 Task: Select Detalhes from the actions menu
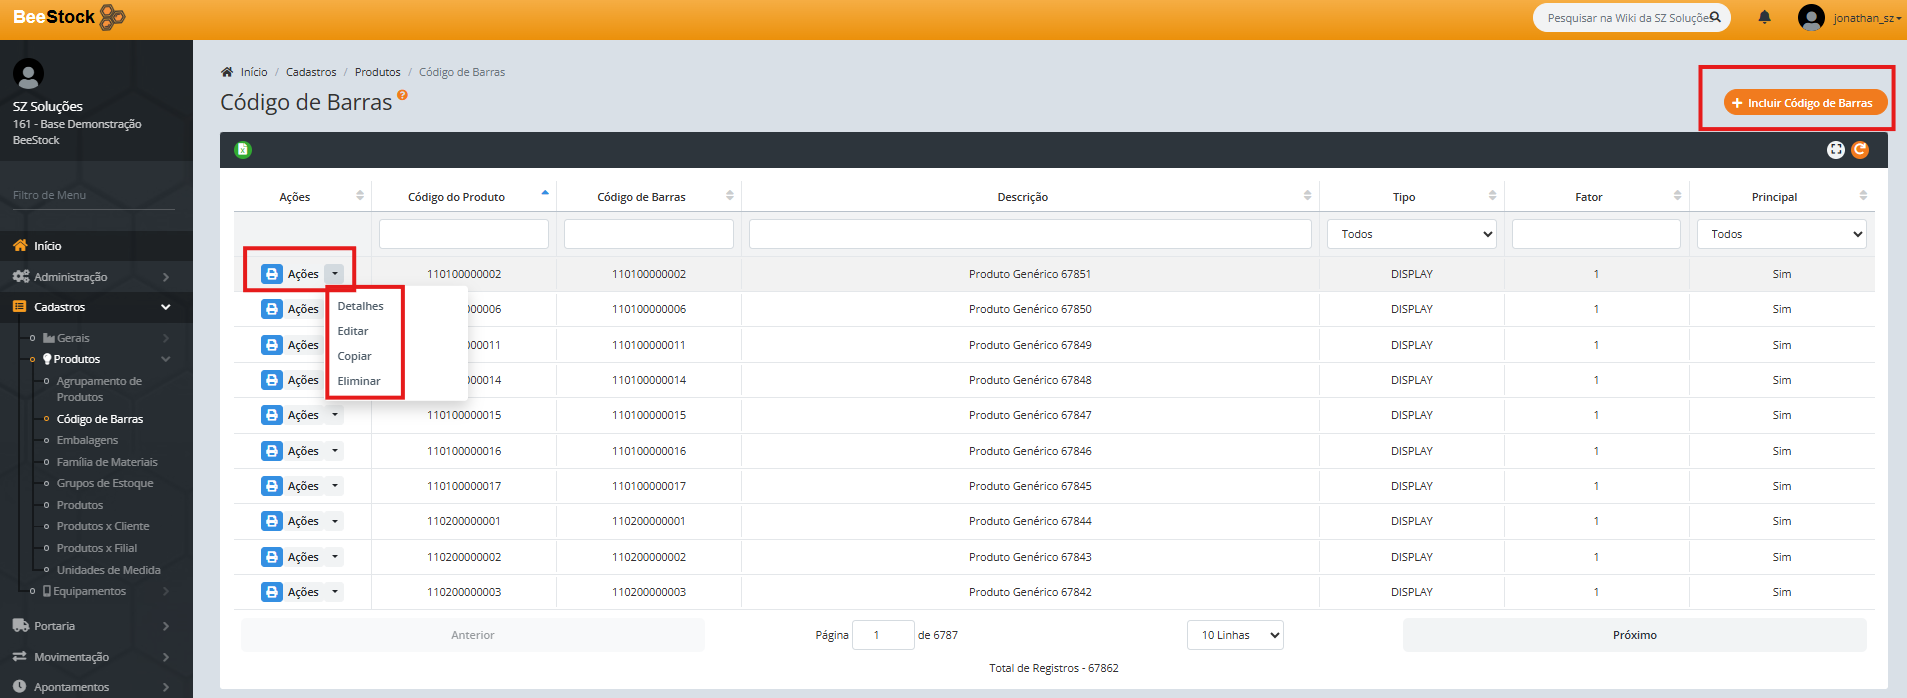pos(360,306)
